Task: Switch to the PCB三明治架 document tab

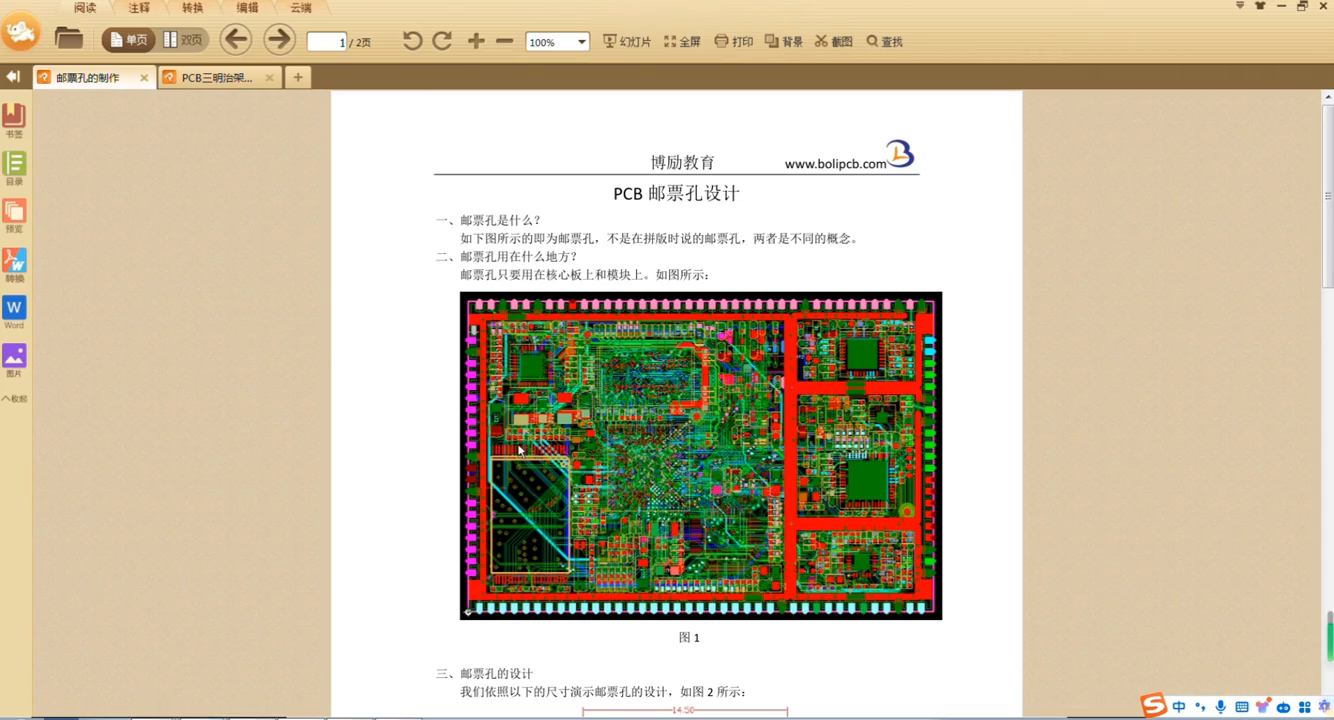Action: [216, 77]
